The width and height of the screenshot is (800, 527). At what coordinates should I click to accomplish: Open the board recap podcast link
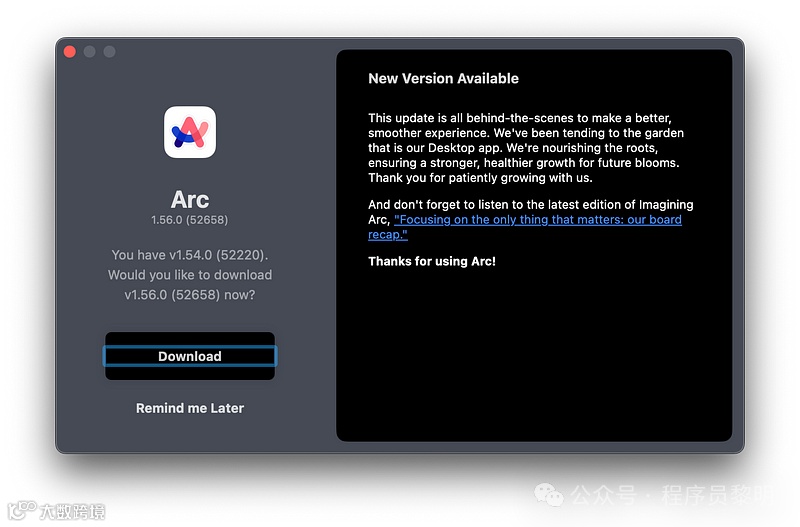click(x=524, y=227)
